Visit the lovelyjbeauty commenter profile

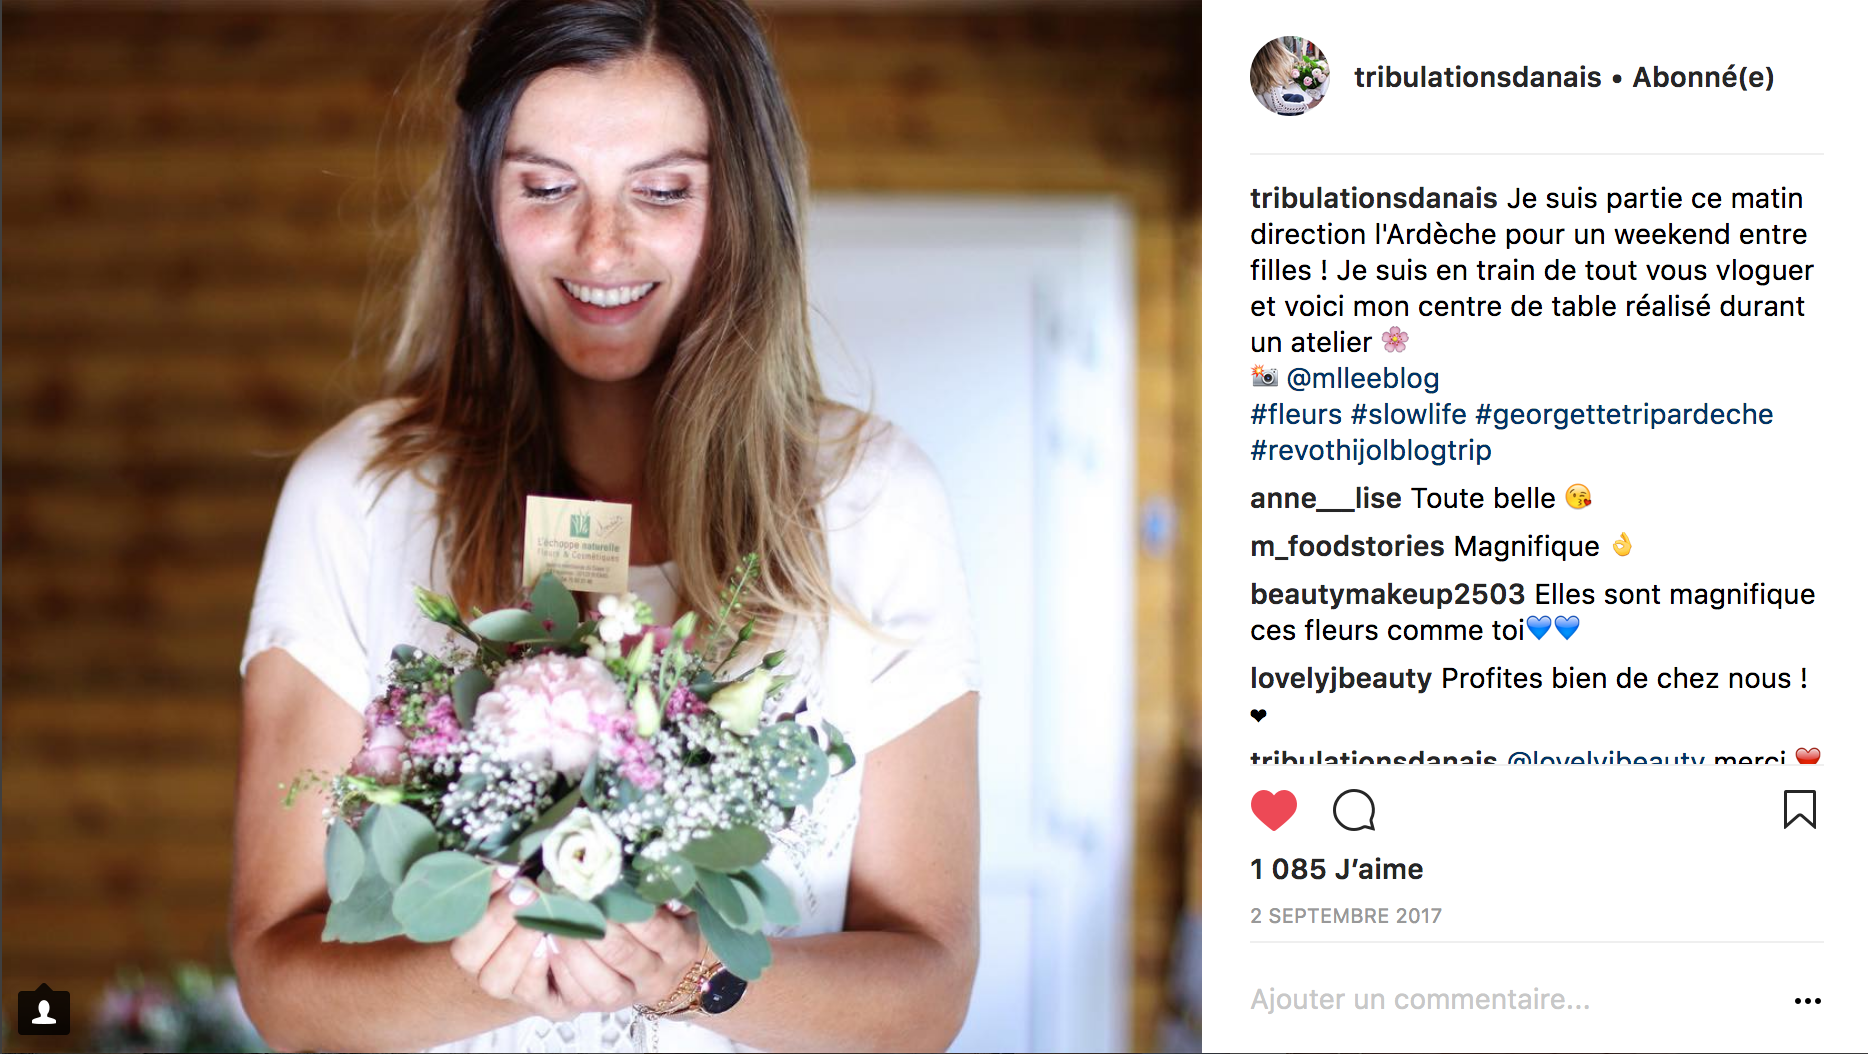(1341, 678)
